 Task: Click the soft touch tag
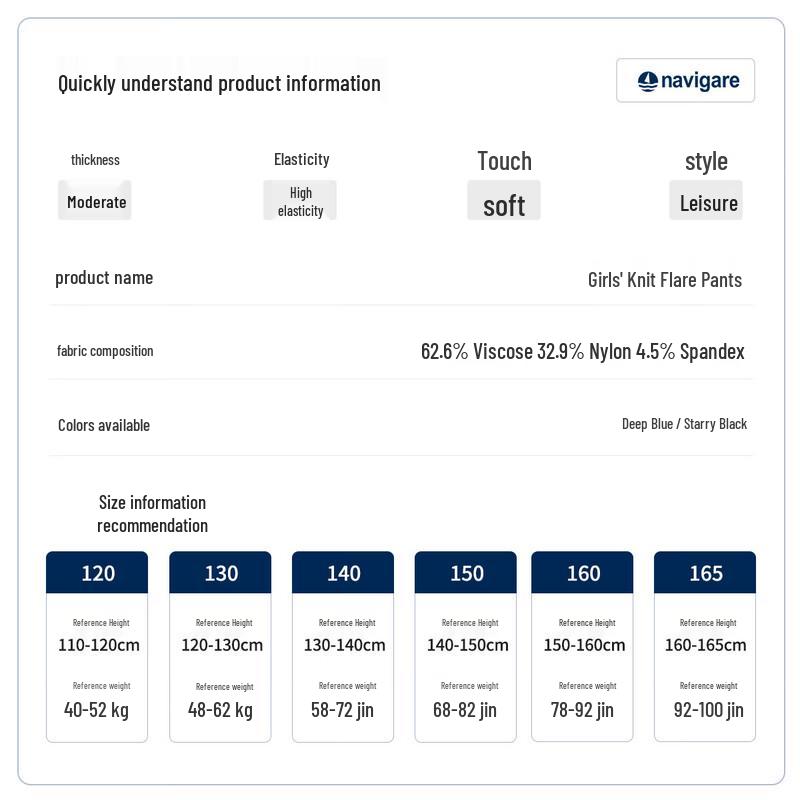(504, 201)
